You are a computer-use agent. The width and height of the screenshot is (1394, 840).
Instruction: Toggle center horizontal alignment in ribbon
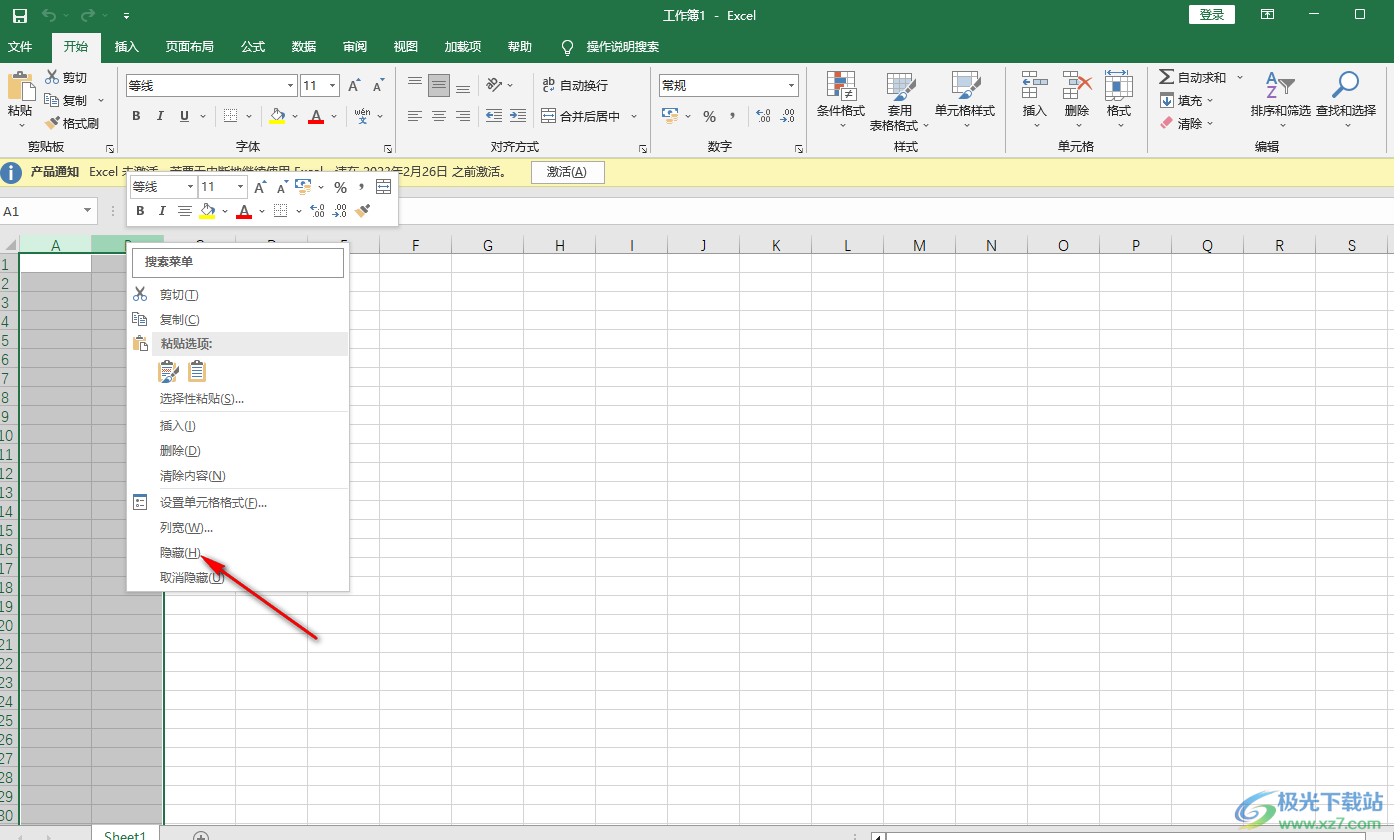click(x=438, y=116)
